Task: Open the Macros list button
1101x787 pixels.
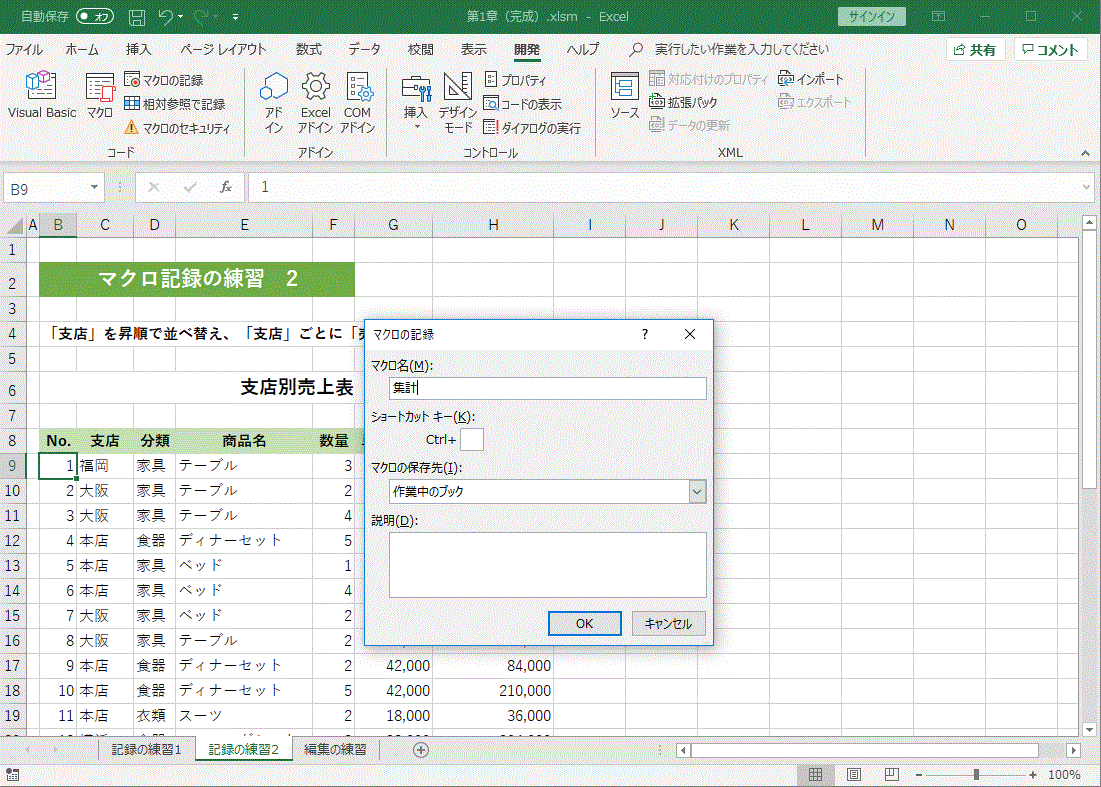Action: 100,95
